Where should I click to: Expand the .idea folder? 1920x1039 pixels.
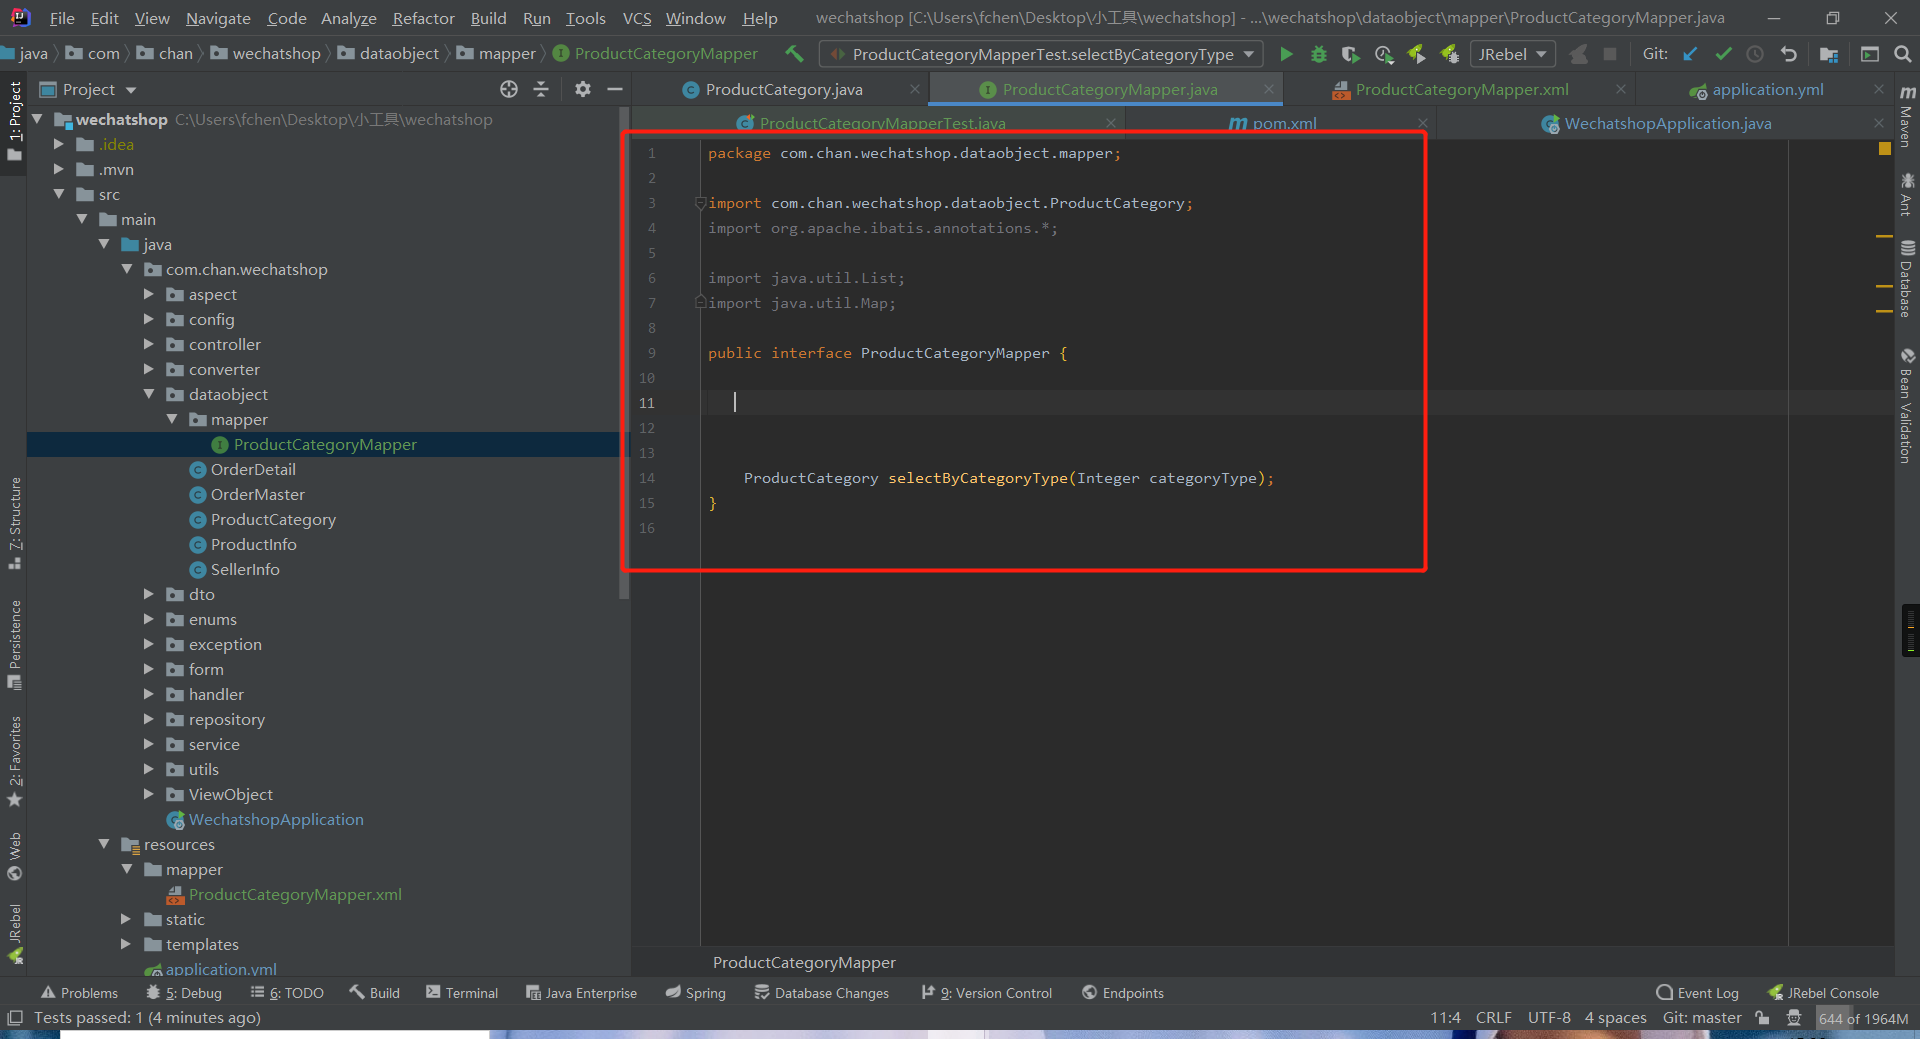(59, 144)
